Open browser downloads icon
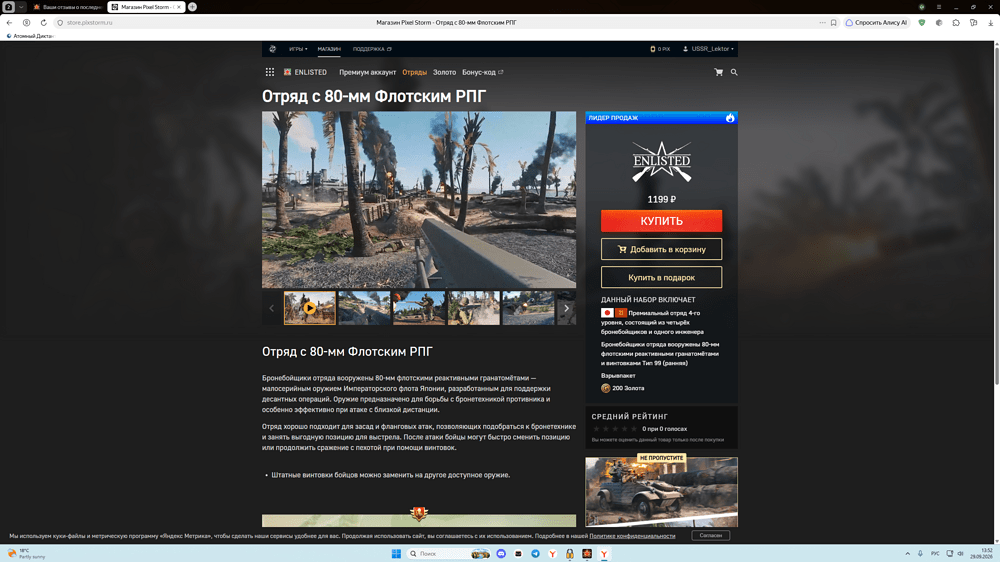Screen dimensions: 1000x562 coord(990,22)
